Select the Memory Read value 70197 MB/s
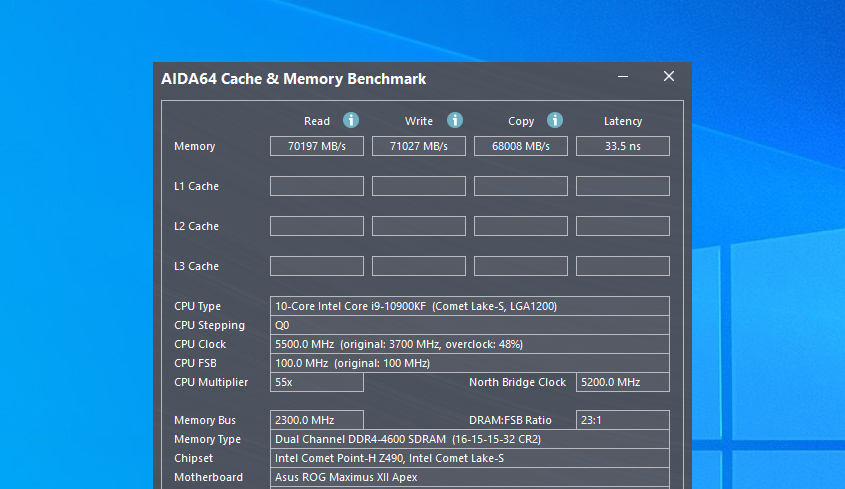Viewport: 845px width, 489px height. (x=317, y=146)
